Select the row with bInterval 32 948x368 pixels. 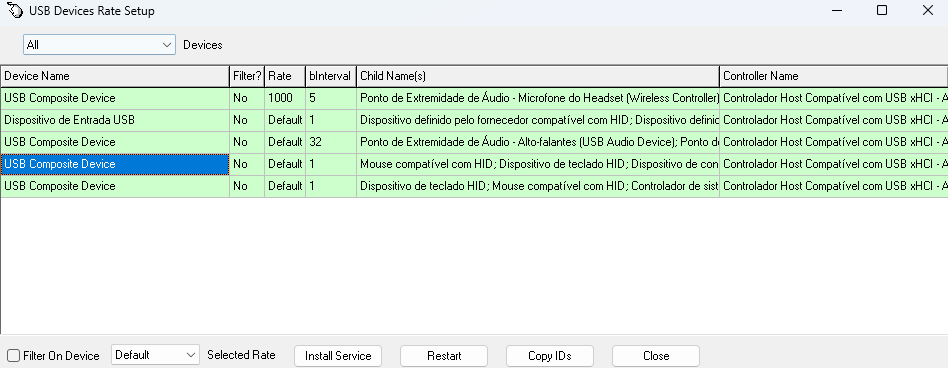point(474,142)
